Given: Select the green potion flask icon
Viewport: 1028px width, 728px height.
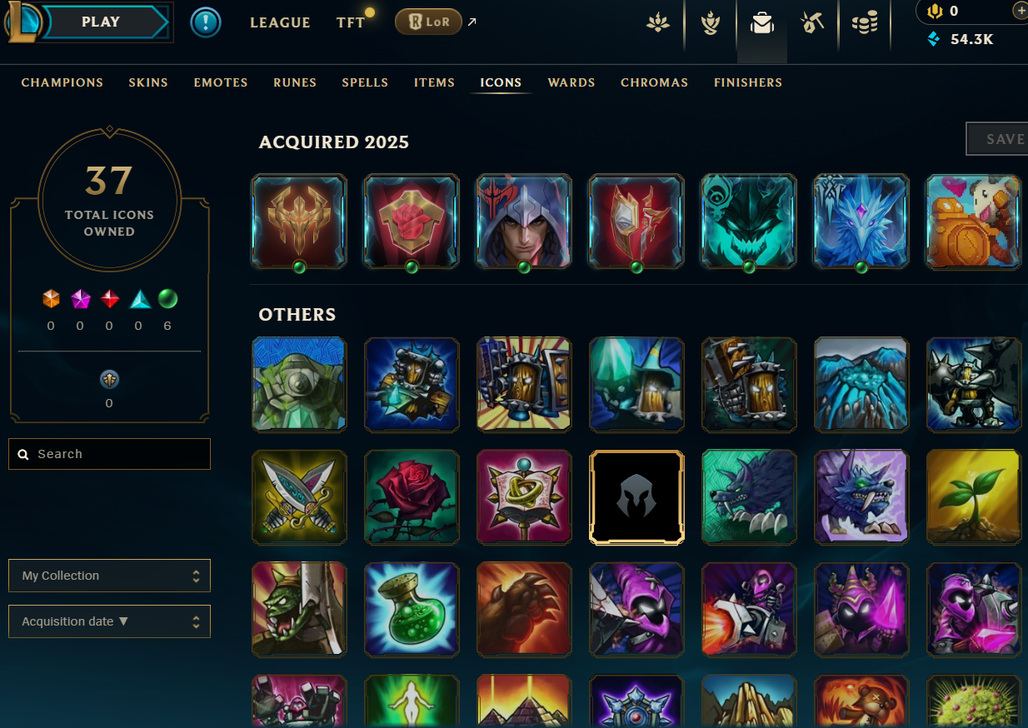Looking at the screenshot, I should (412, 609).
